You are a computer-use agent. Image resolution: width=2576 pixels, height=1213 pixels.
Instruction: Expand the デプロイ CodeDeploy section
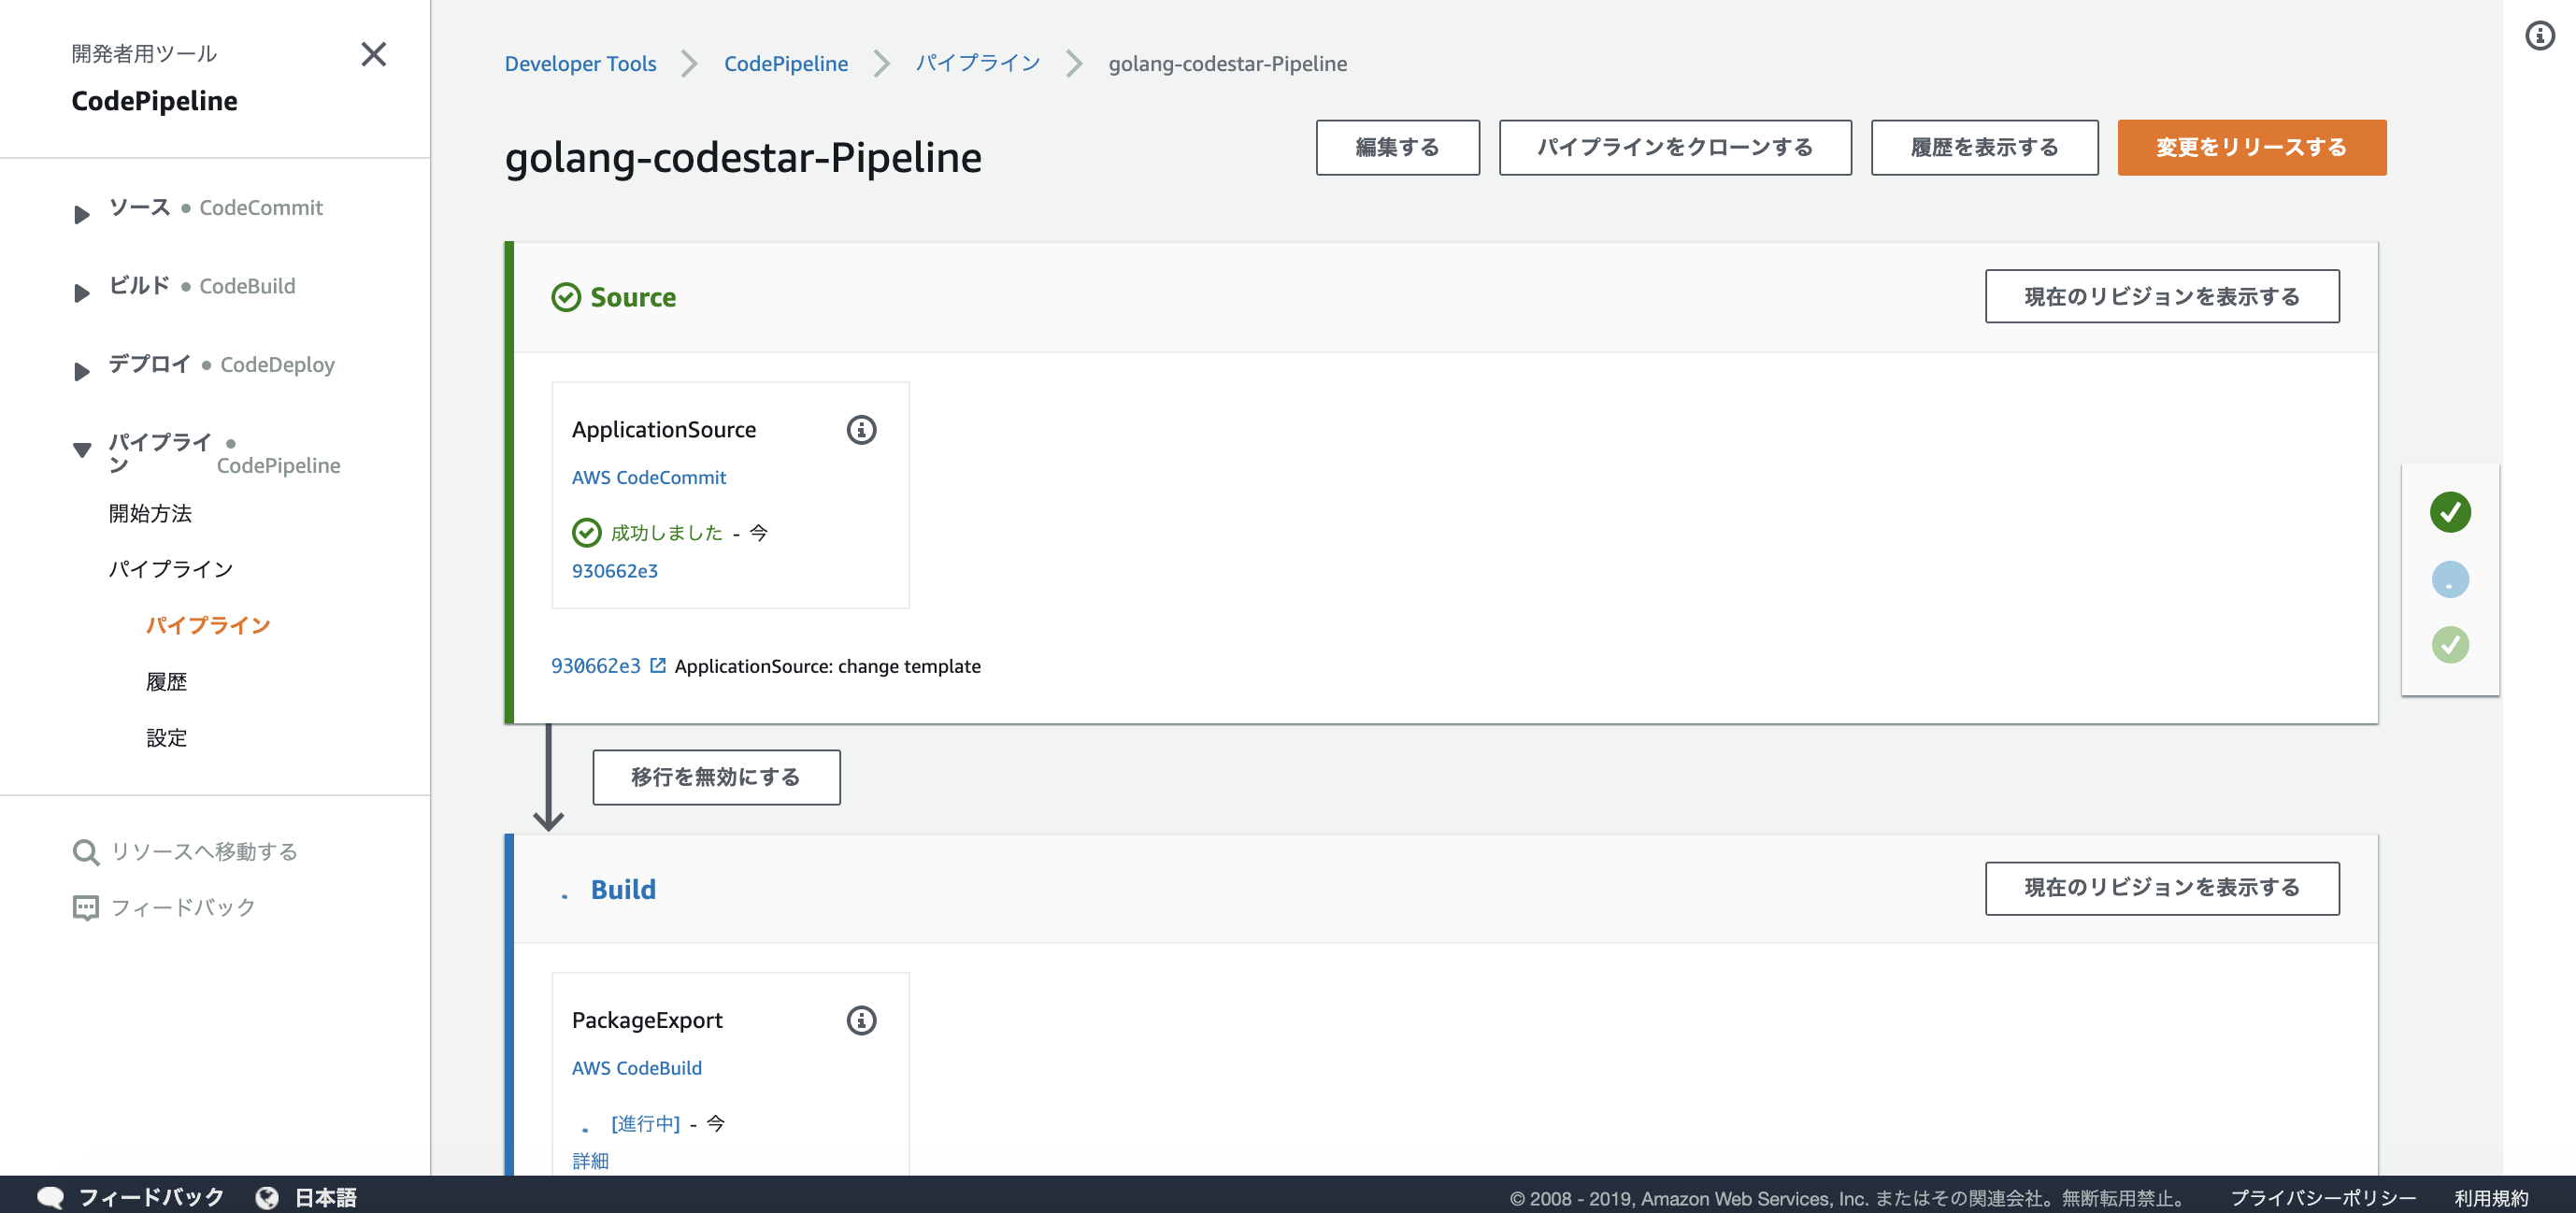click(x=82, y=371)
